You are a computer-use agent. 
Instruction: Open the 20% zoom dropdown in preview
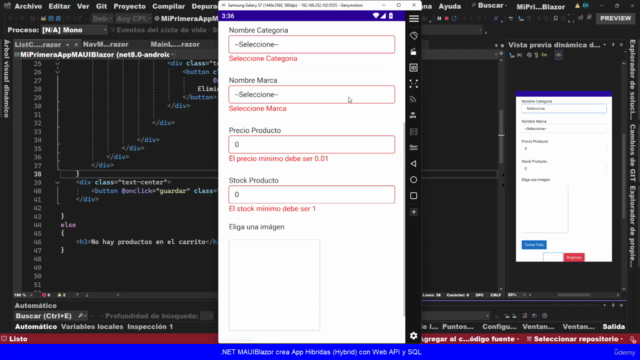tap(517, 295)
